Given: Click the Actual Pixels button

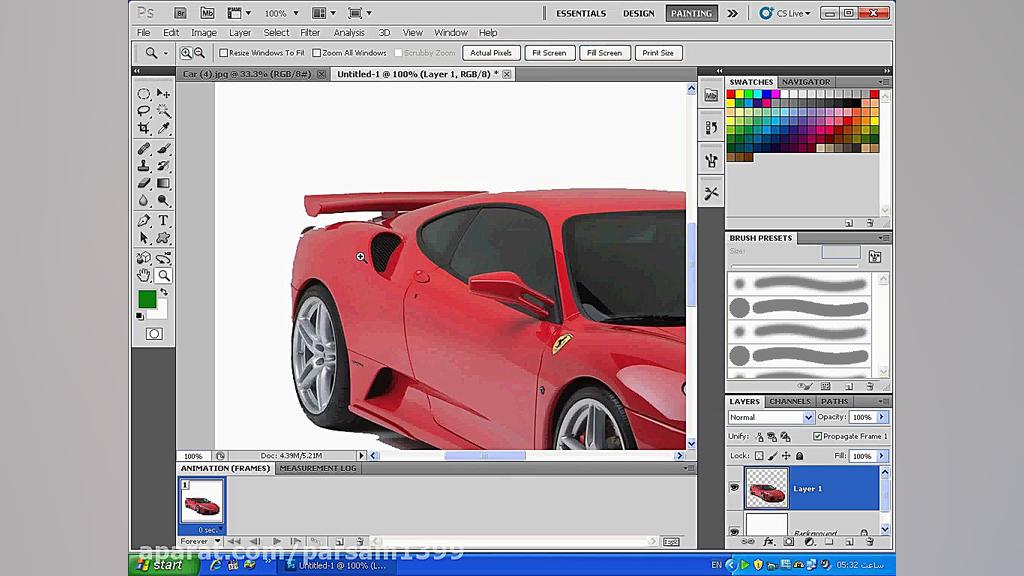Looking at the screenshot, I should tap(490, 52).
